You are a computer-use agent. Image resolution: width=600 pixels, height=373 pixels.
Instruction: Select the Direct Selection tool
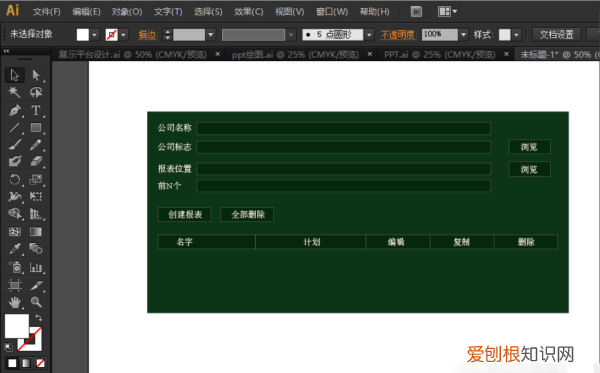coord(36,75)
